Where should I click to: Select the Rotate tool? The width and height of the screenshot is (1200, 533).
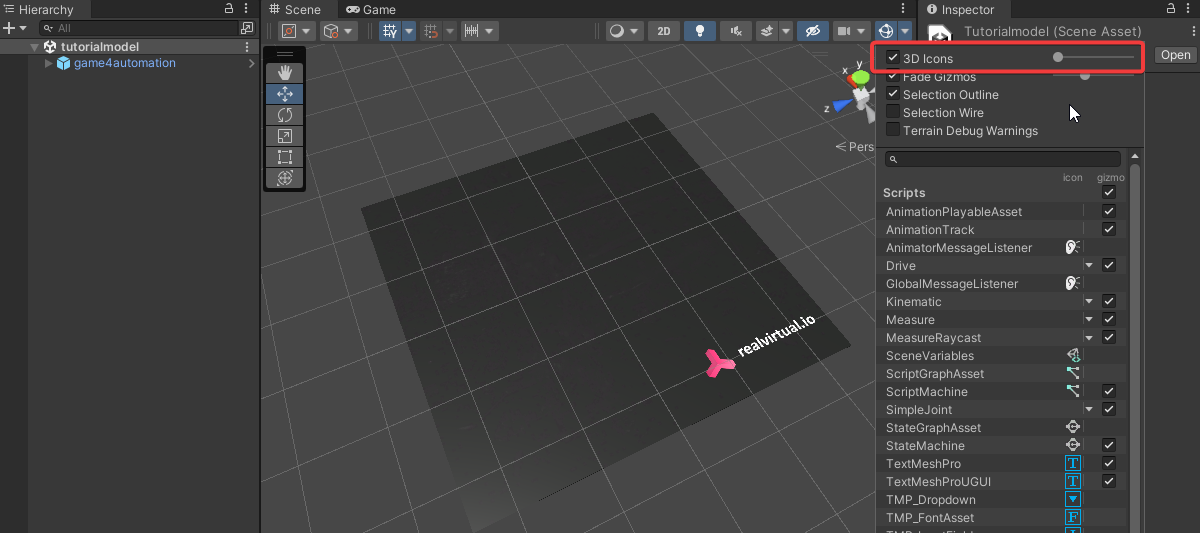[285, 115]
